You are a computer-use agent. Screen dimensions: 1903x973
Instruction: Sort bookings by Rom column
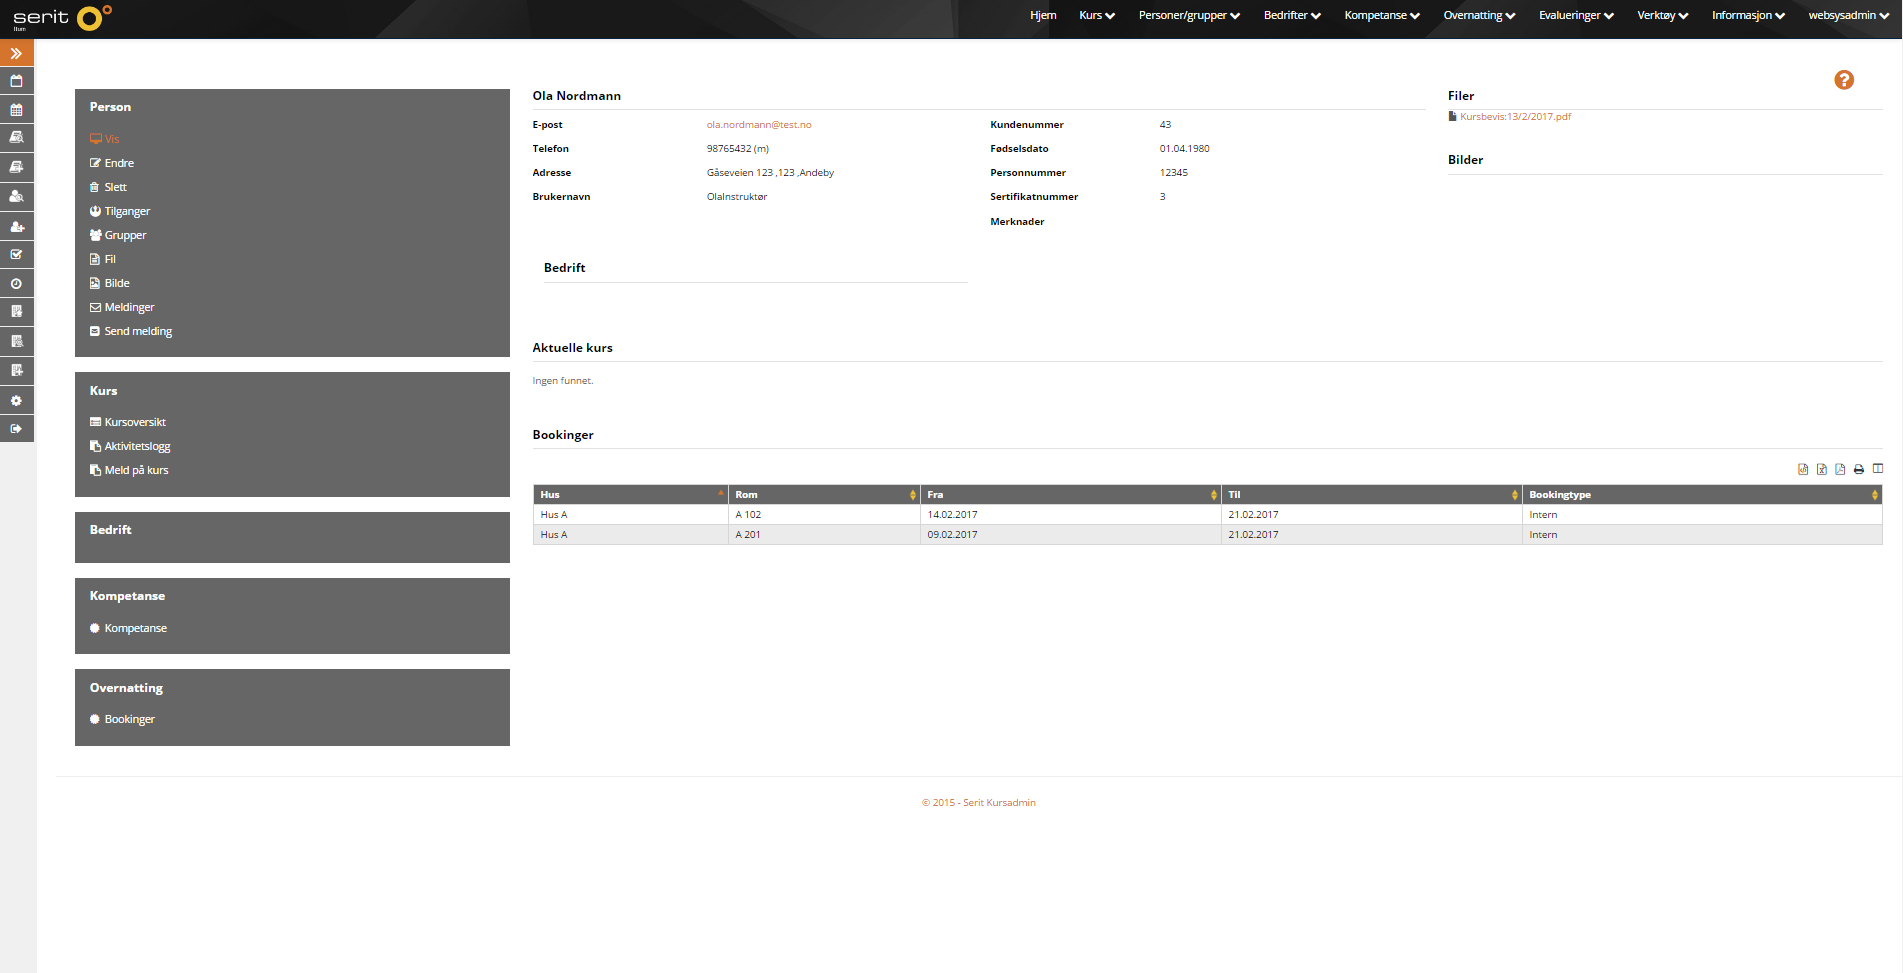[x=824, y=495]
